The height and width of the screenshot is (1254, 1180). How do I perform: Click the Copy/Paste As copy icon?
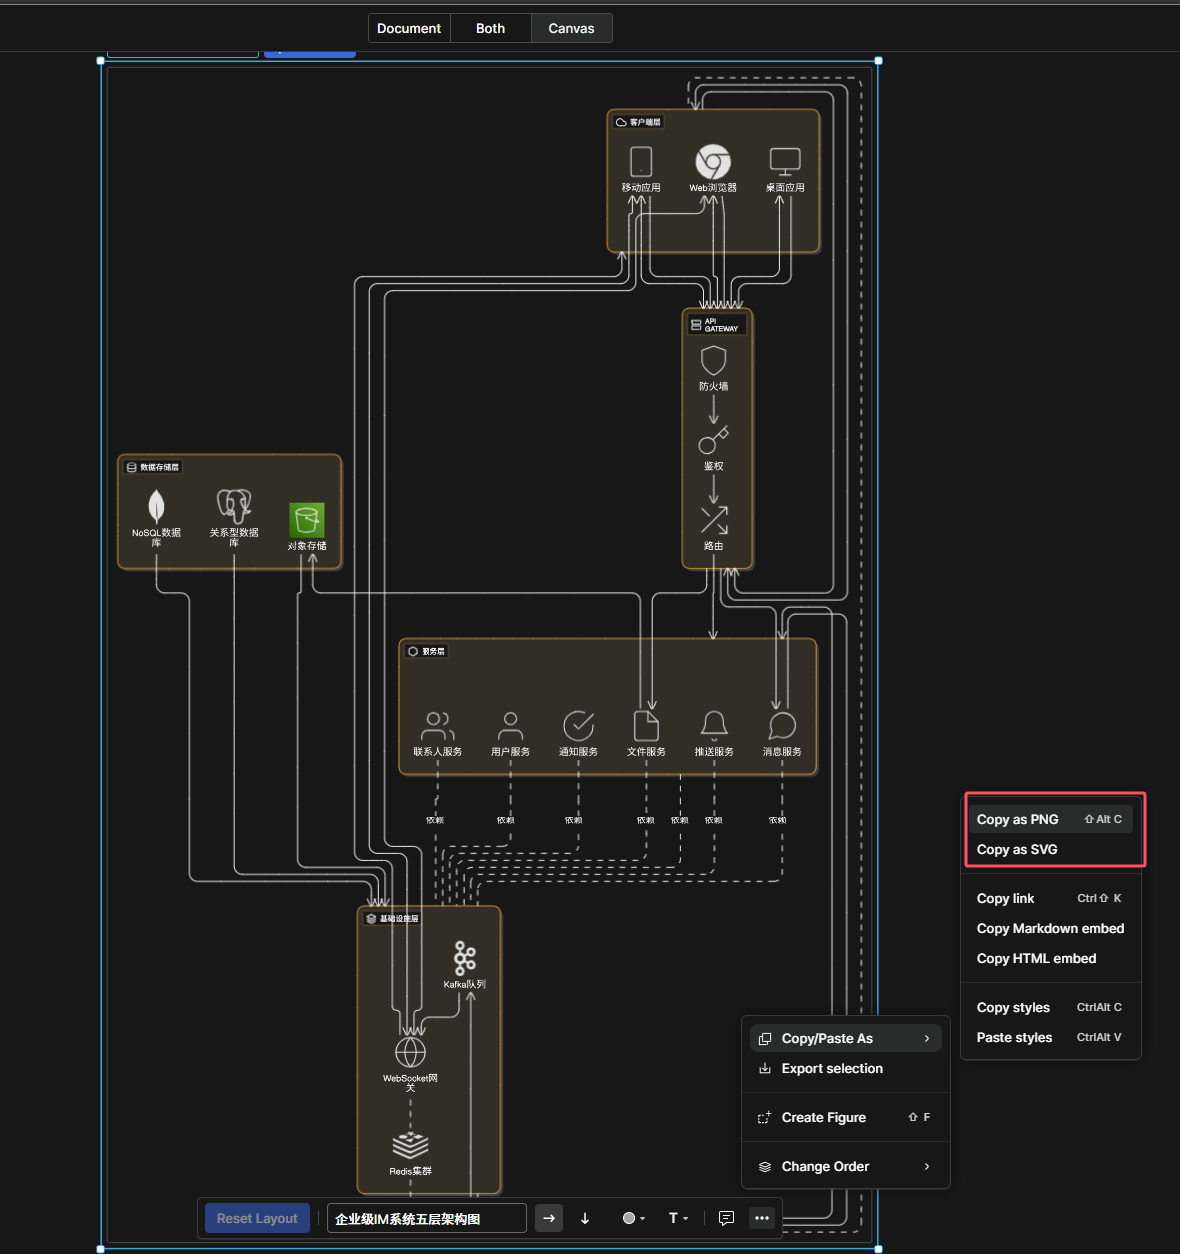coord(765,1038)
